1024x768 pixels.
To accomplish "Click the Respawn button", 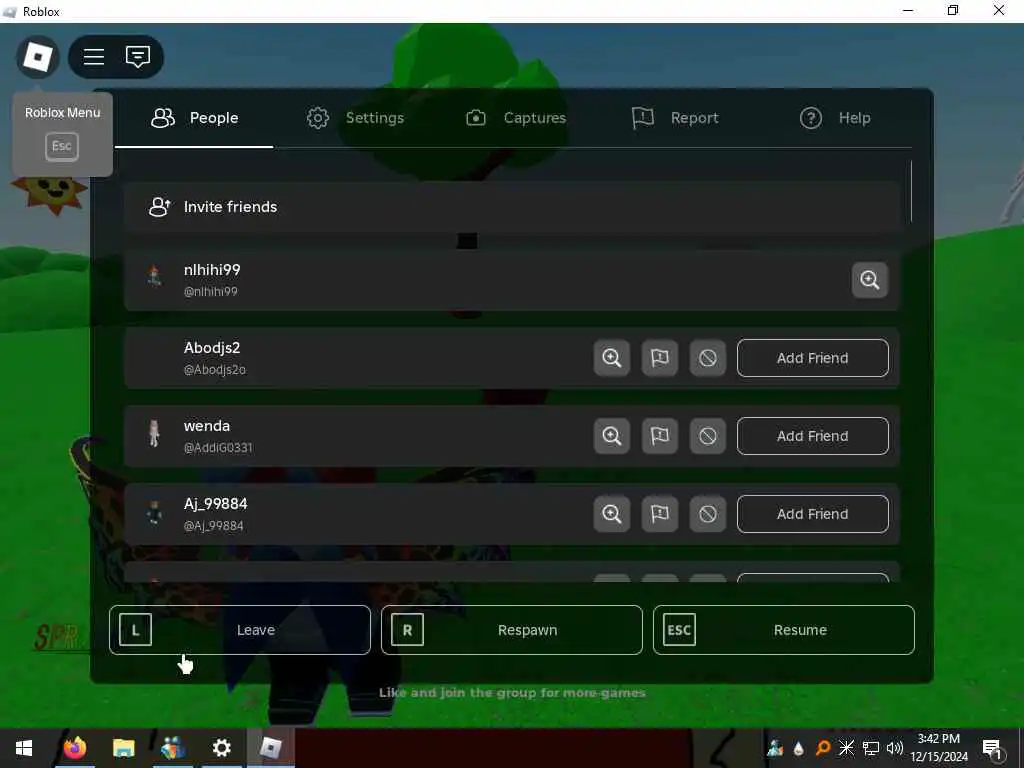I will pos(511,630).
